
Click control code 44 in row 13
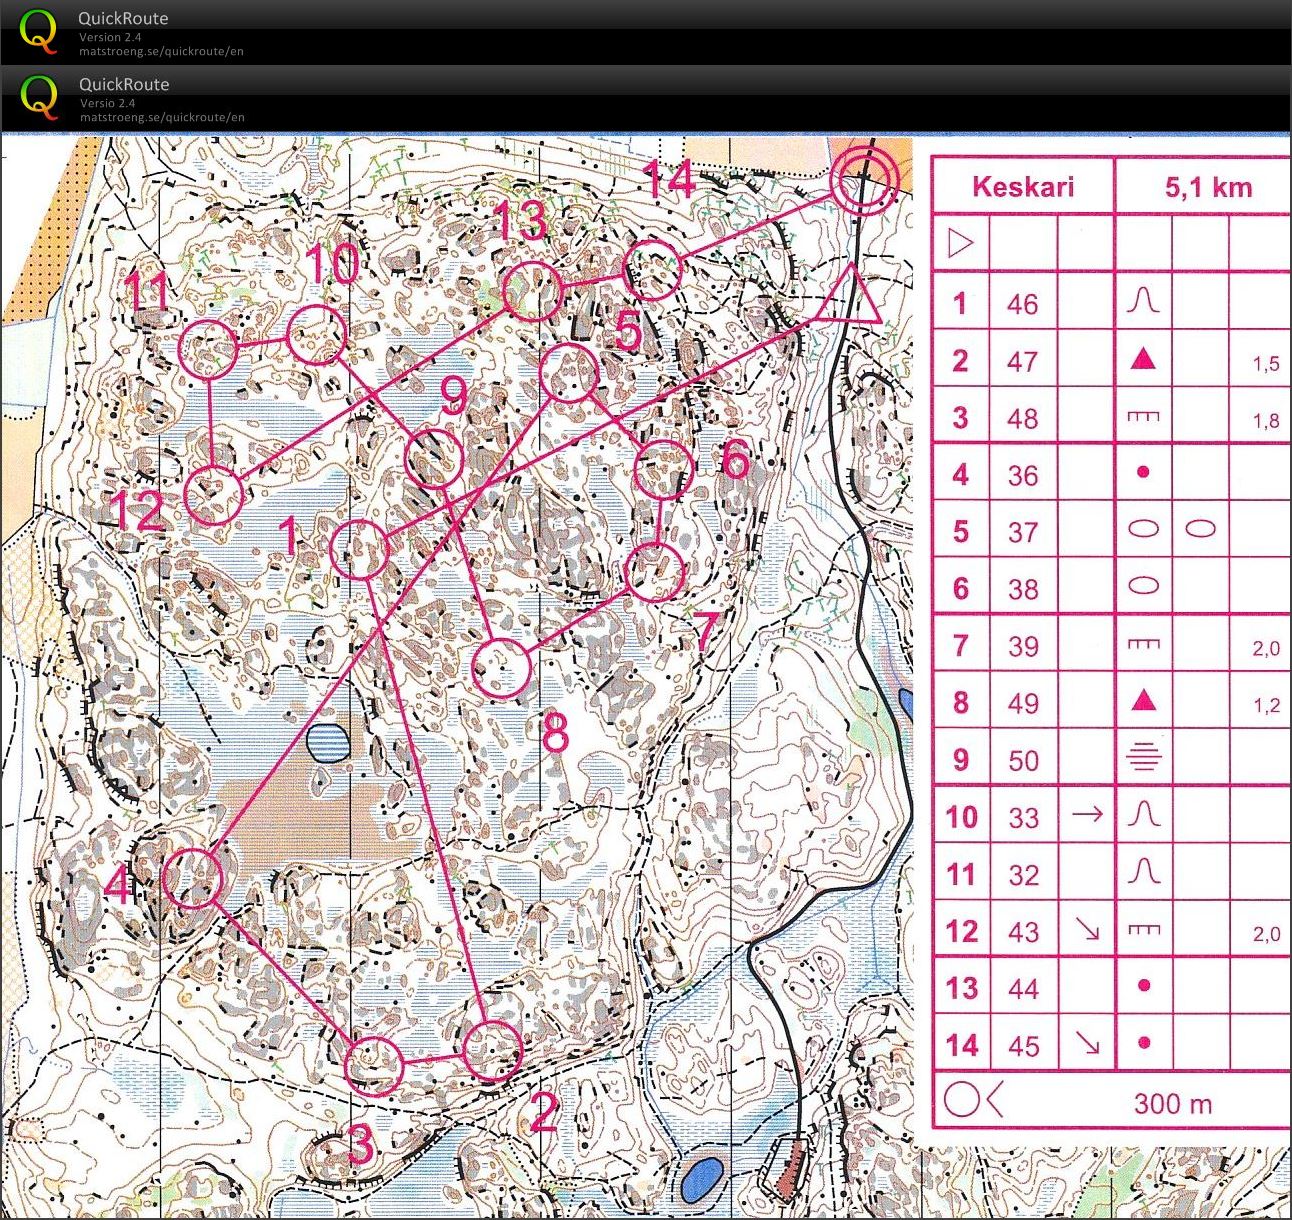1022,989
